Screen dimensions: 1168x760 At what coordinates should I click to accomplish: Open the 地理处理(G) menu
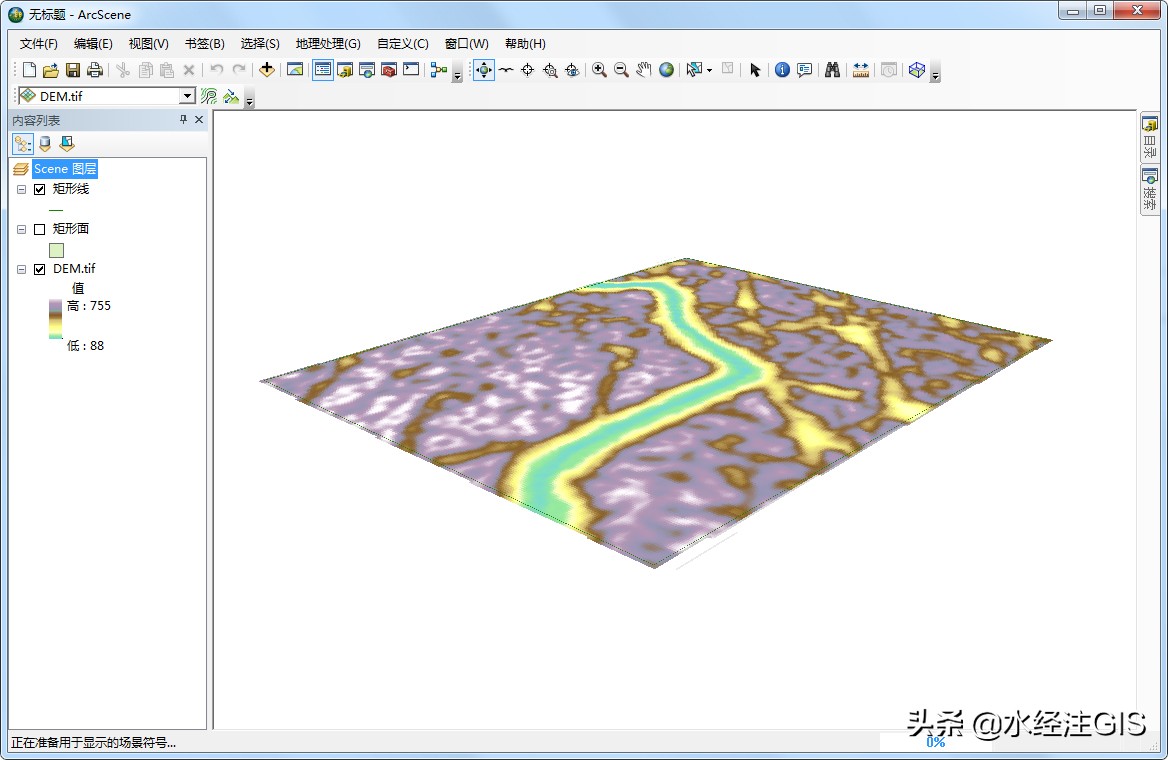tap(328, 43)
